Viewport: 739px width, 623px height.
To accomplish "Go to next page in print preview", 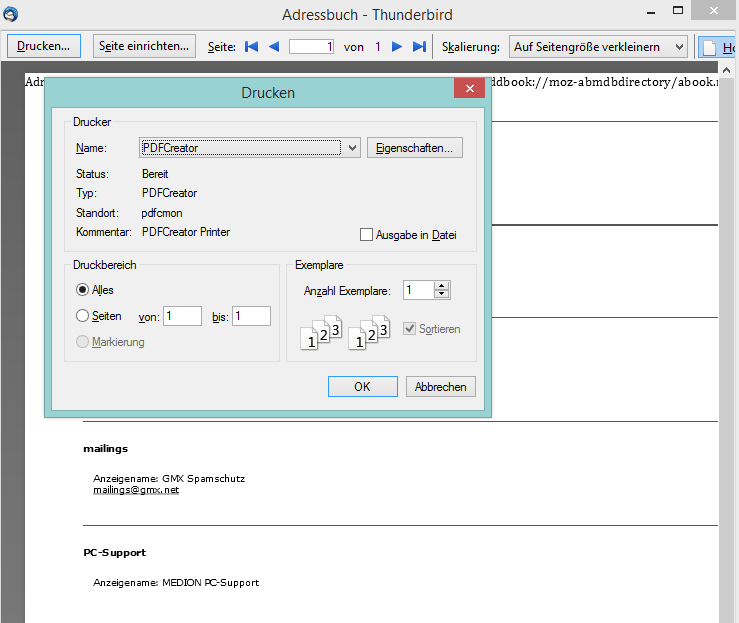I will (397, 46).
